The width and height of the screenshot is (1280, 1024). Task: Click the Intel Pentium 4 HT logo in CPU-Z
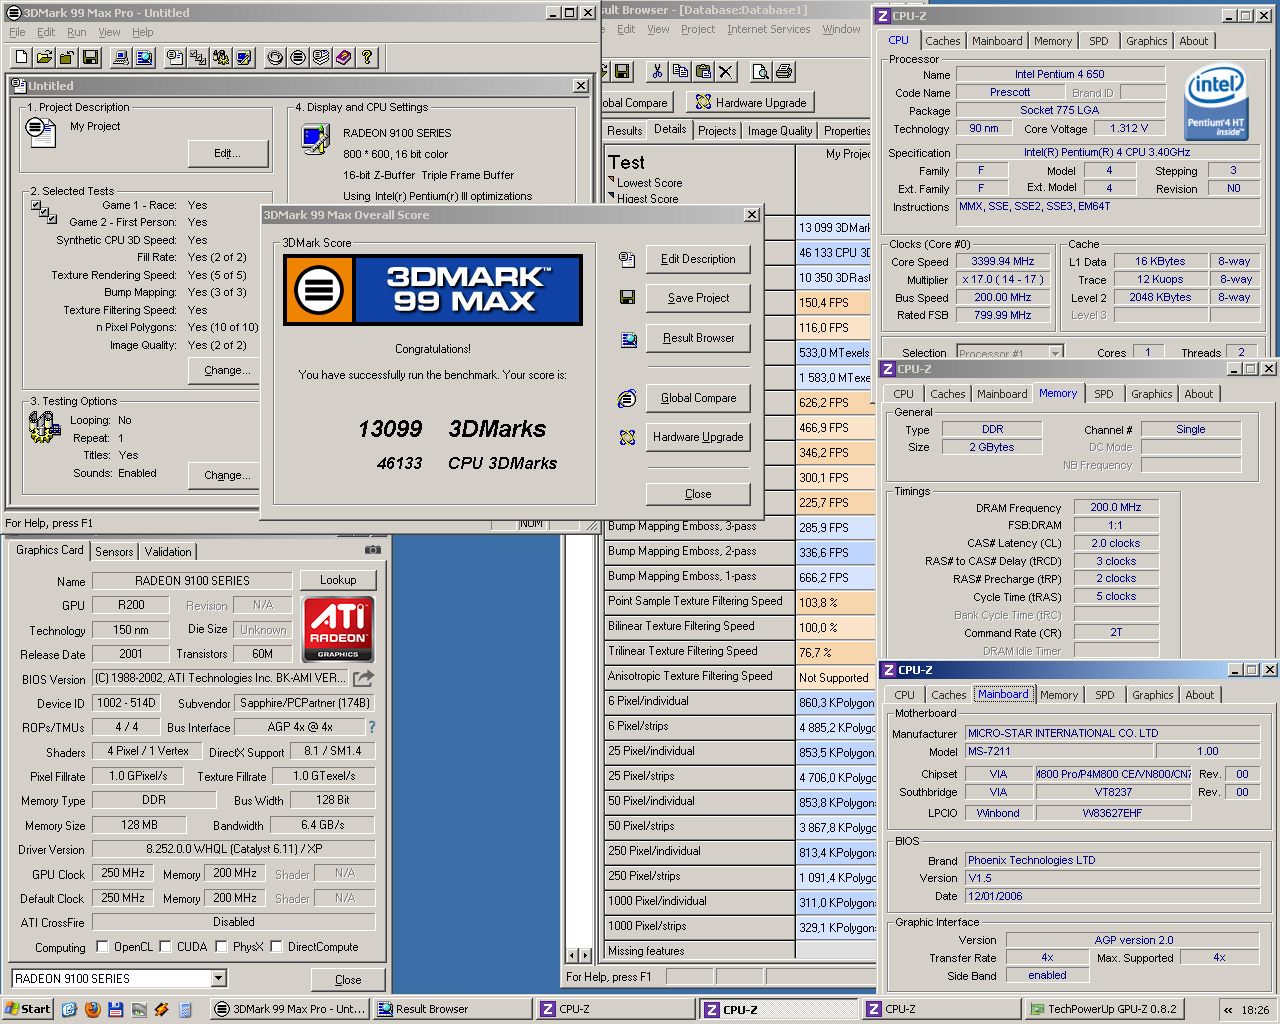[1216, 103]
